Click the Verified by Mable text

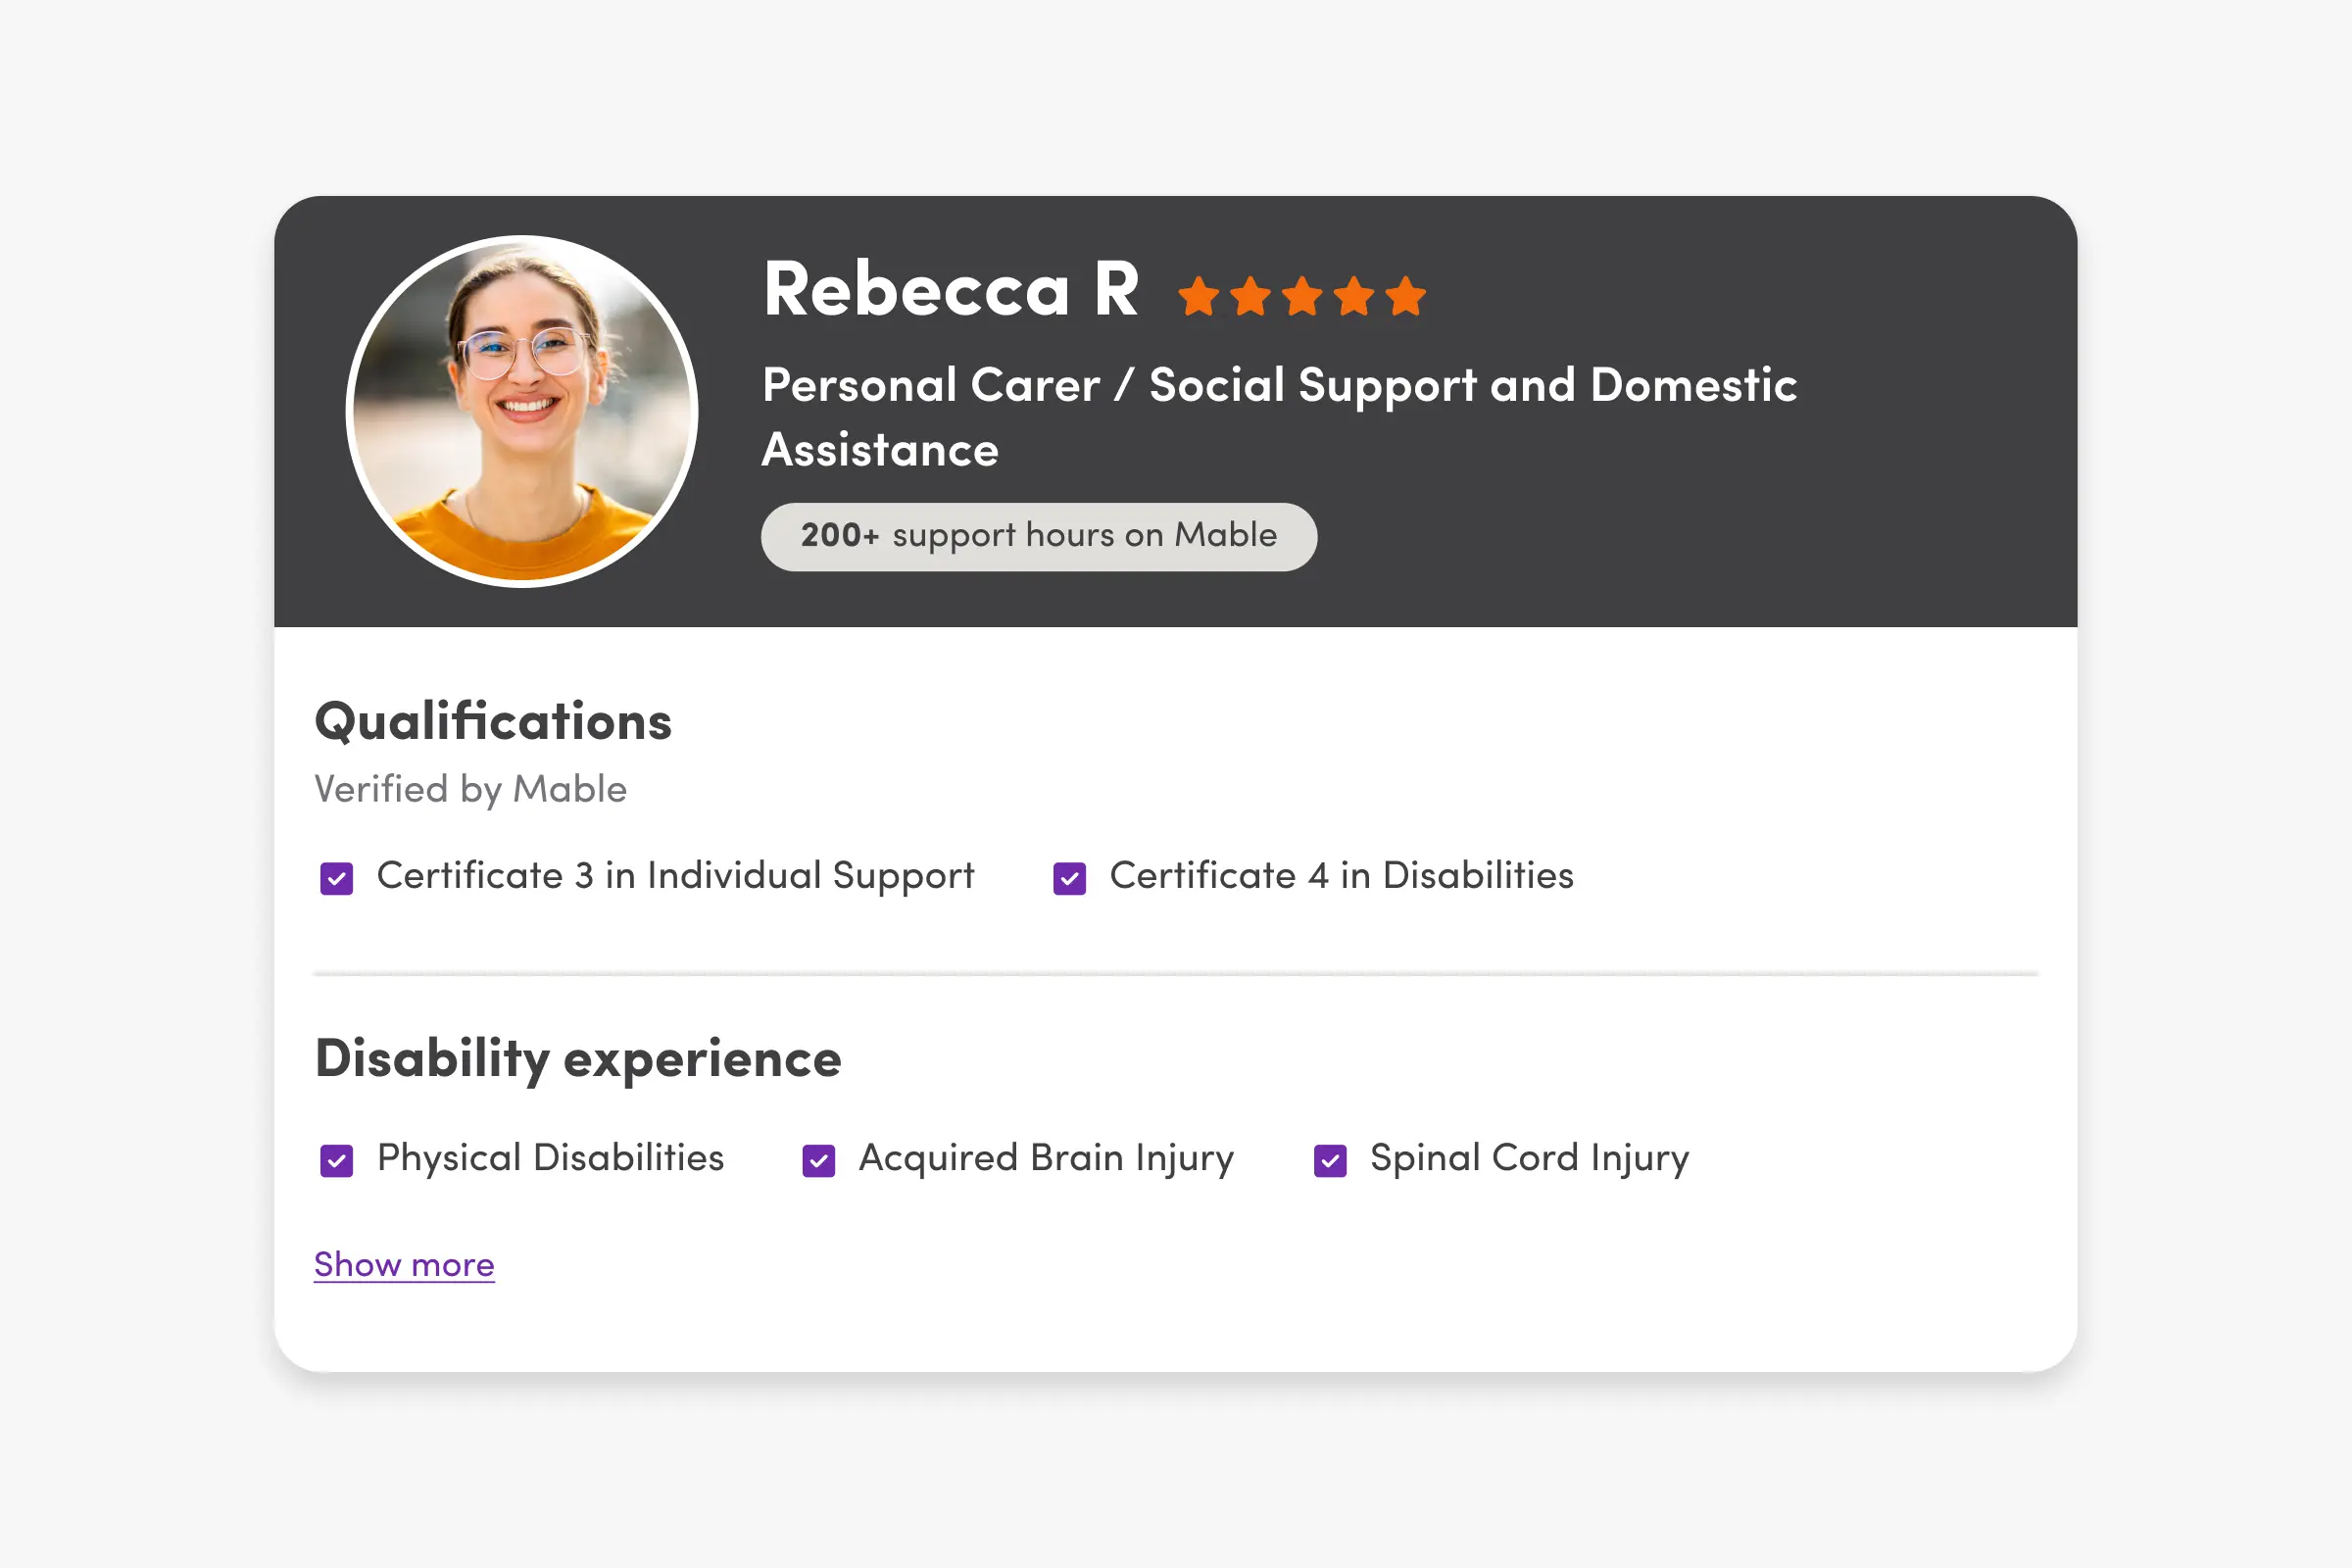[471, 790]
